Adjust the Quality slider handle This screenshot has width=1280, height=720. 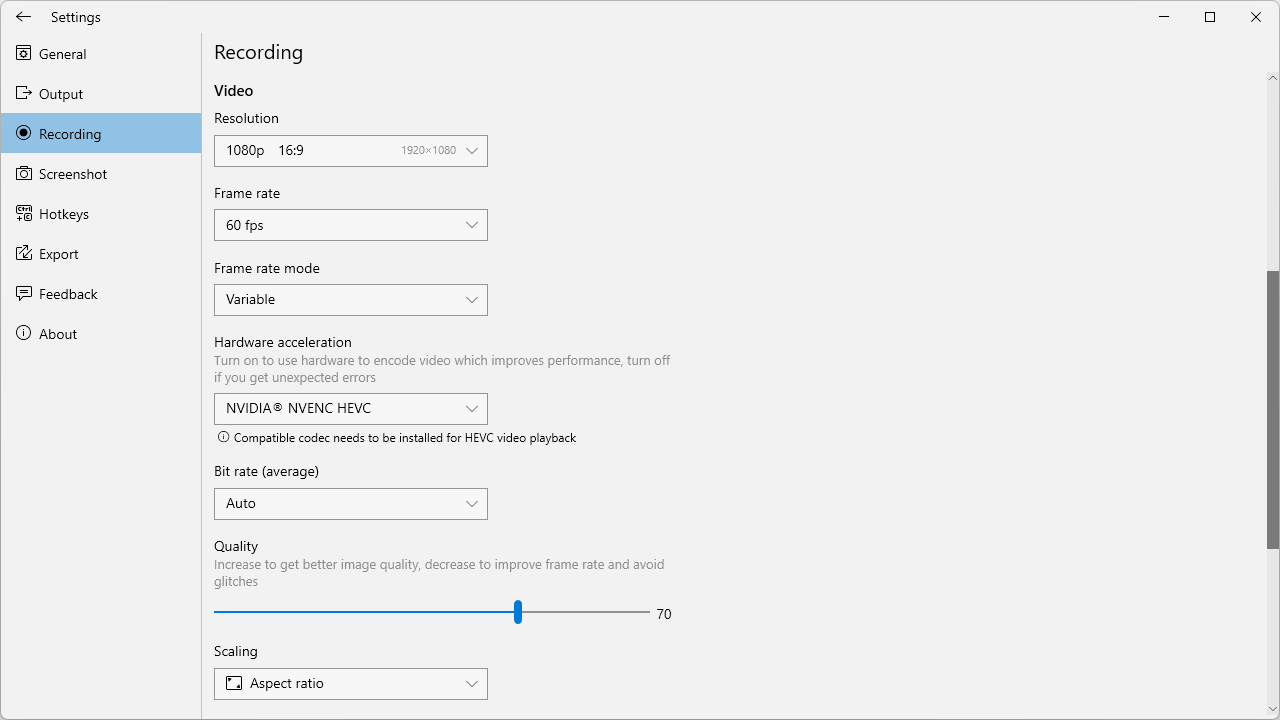pyautogui.click(x=517, y=611)
